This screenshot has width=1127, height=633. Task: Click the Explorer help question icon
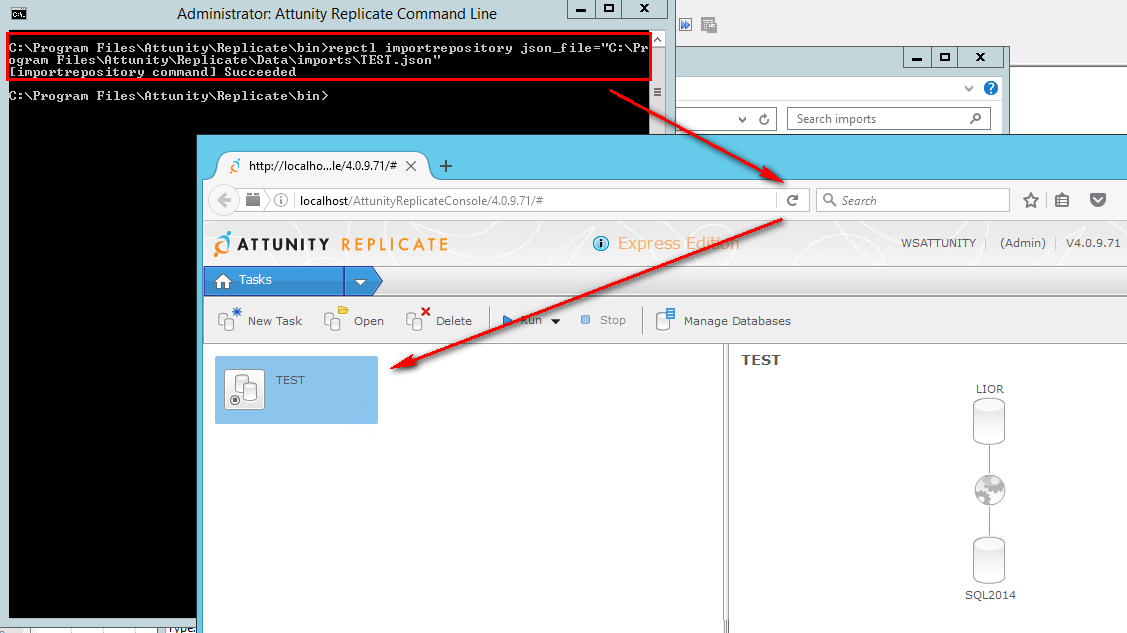991,88
